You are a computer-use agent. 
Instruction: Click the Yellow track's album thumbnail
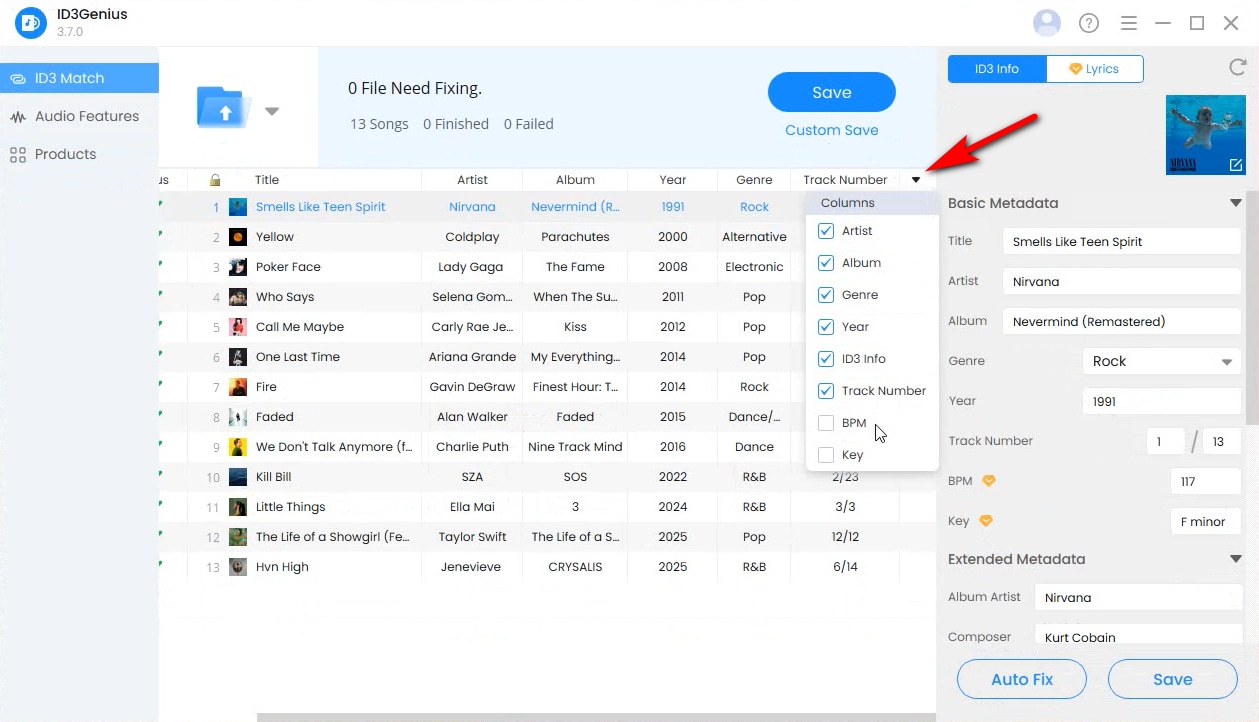point(238,237)
